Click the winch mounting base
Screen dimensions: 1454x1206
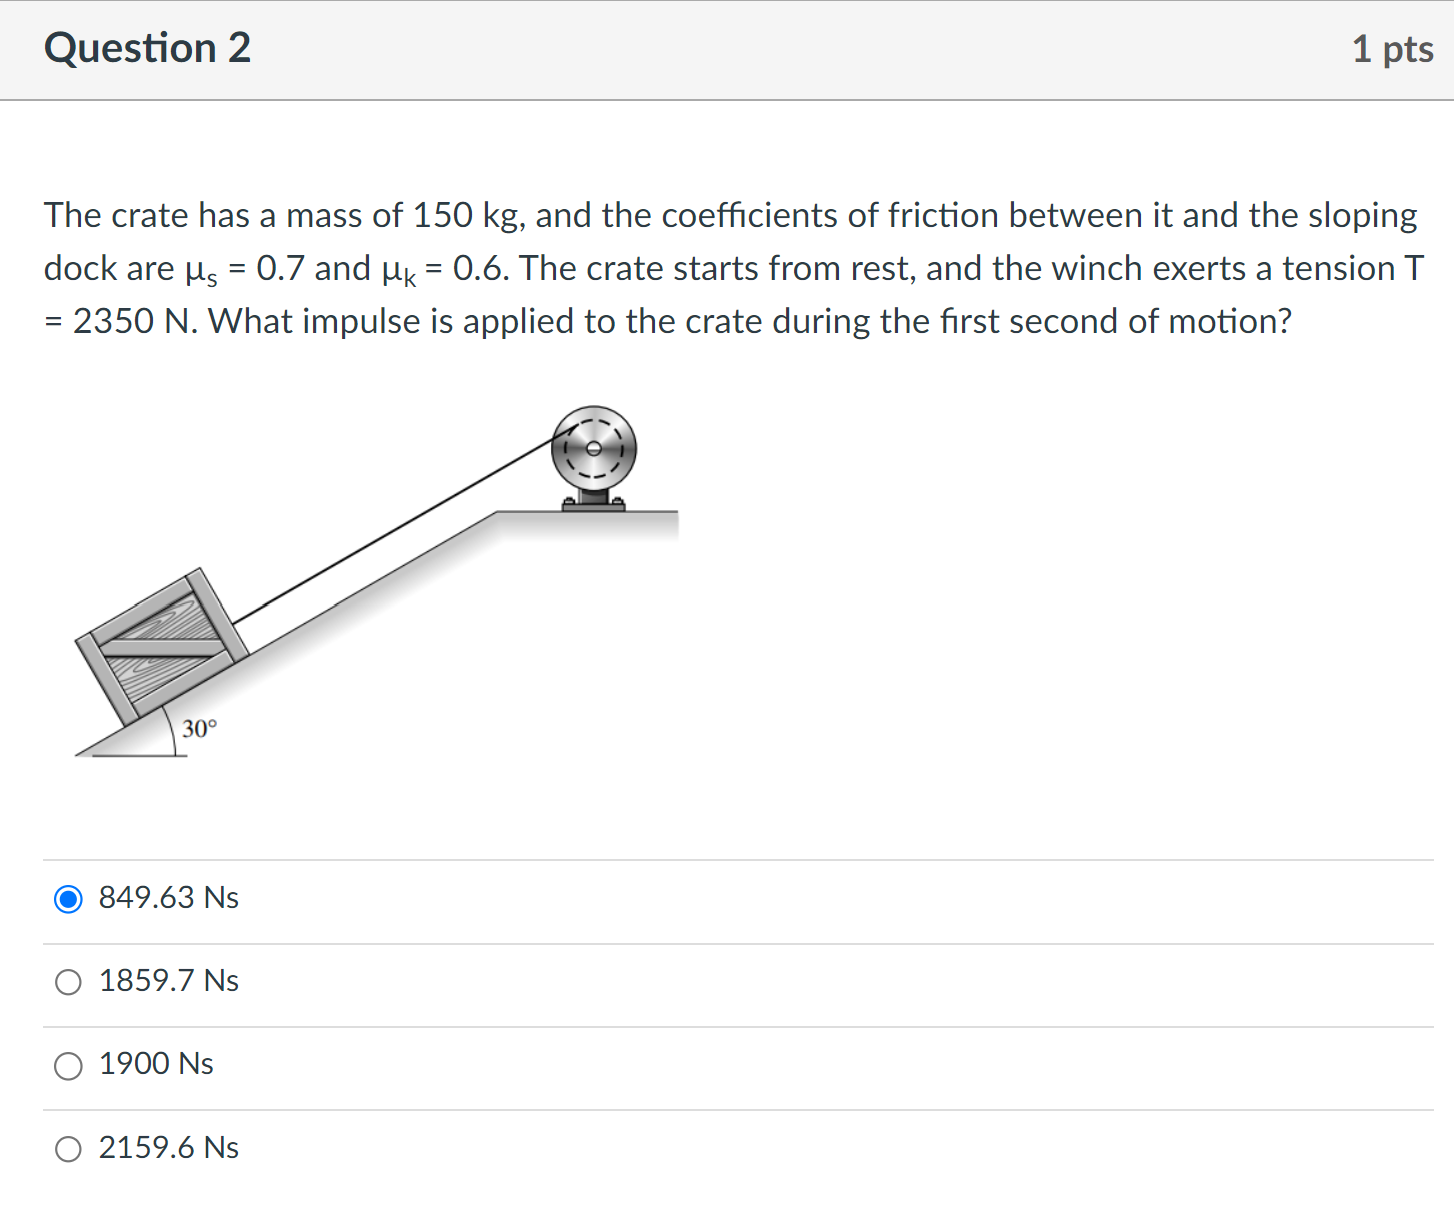(x=594, y=502)
